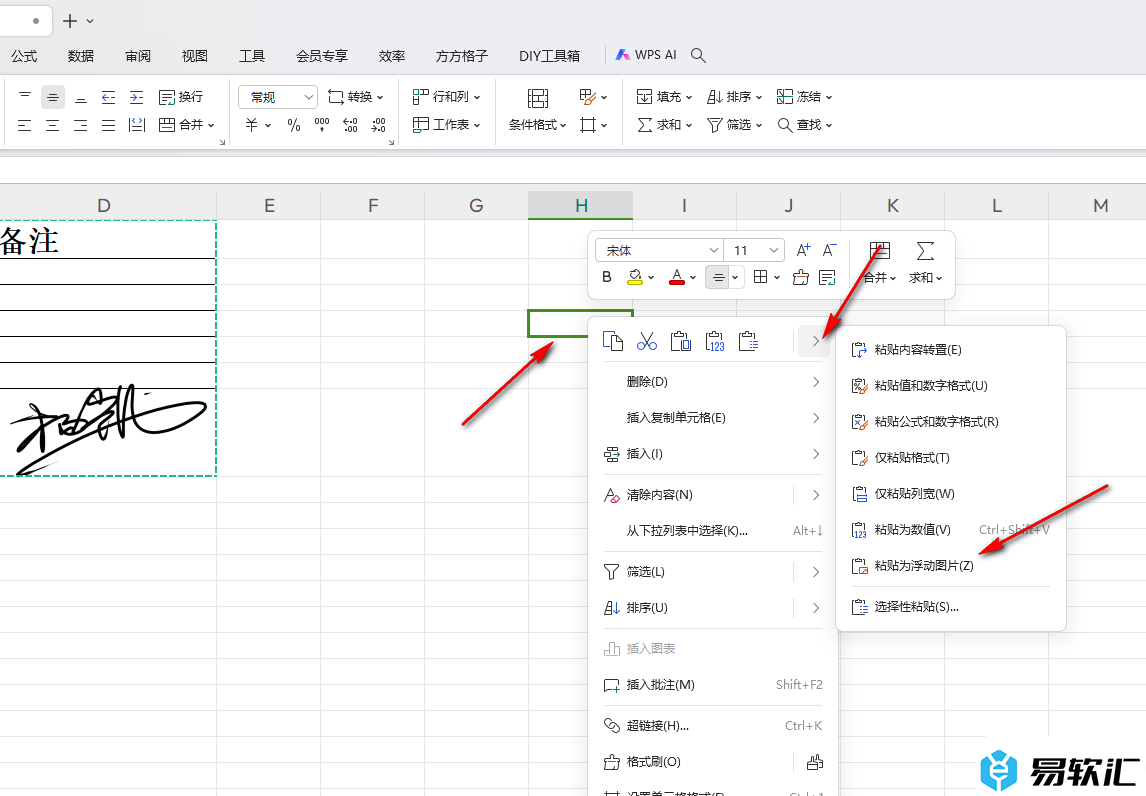
Task: Click 排序(U) in context menu
Action: (647, 607)
